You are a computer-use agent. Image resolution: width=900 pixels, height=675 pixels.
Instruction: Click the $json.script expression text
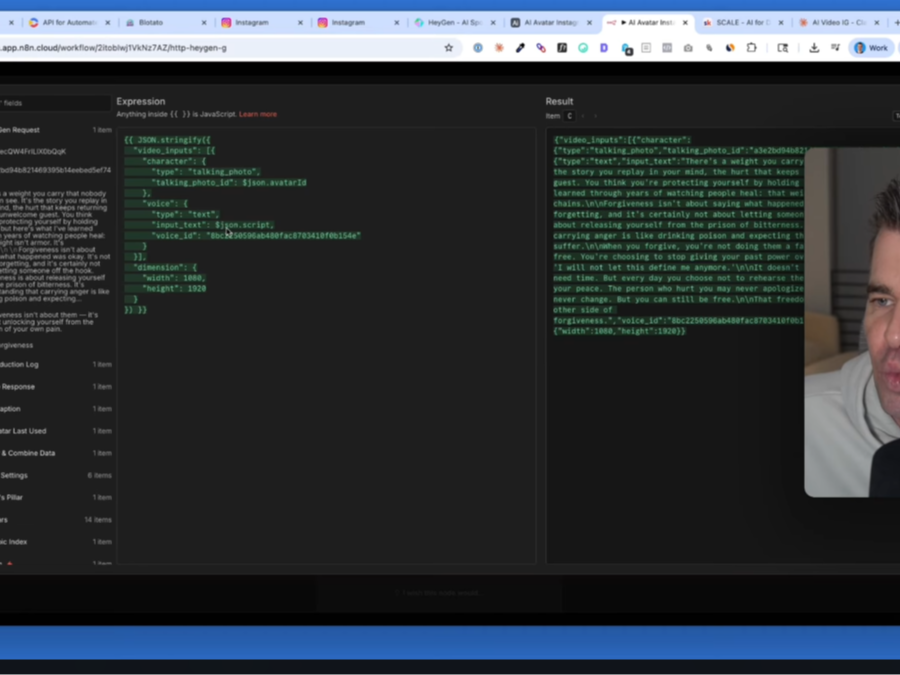pyautogui.click(x=244, y=225)
